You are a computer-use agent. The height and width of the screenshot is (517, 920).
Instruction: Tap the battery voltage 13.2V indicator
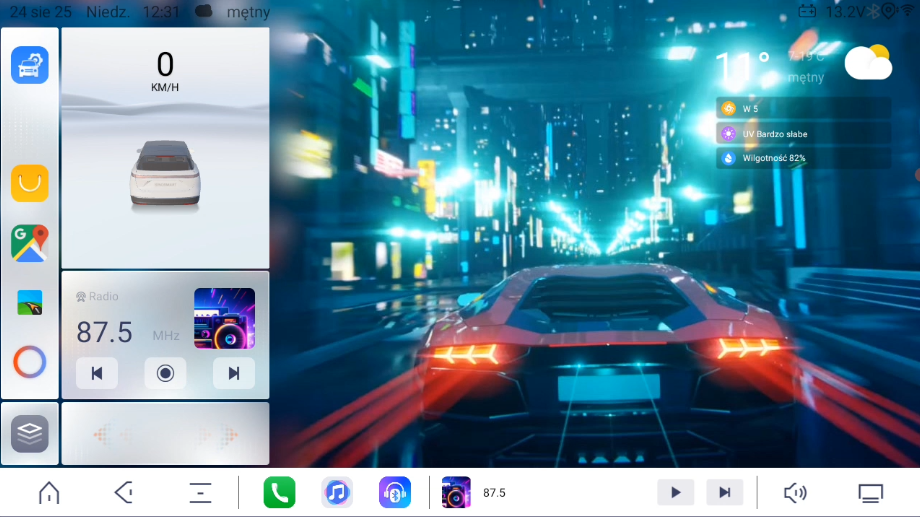pyautogui.click(x=831, y=12)
